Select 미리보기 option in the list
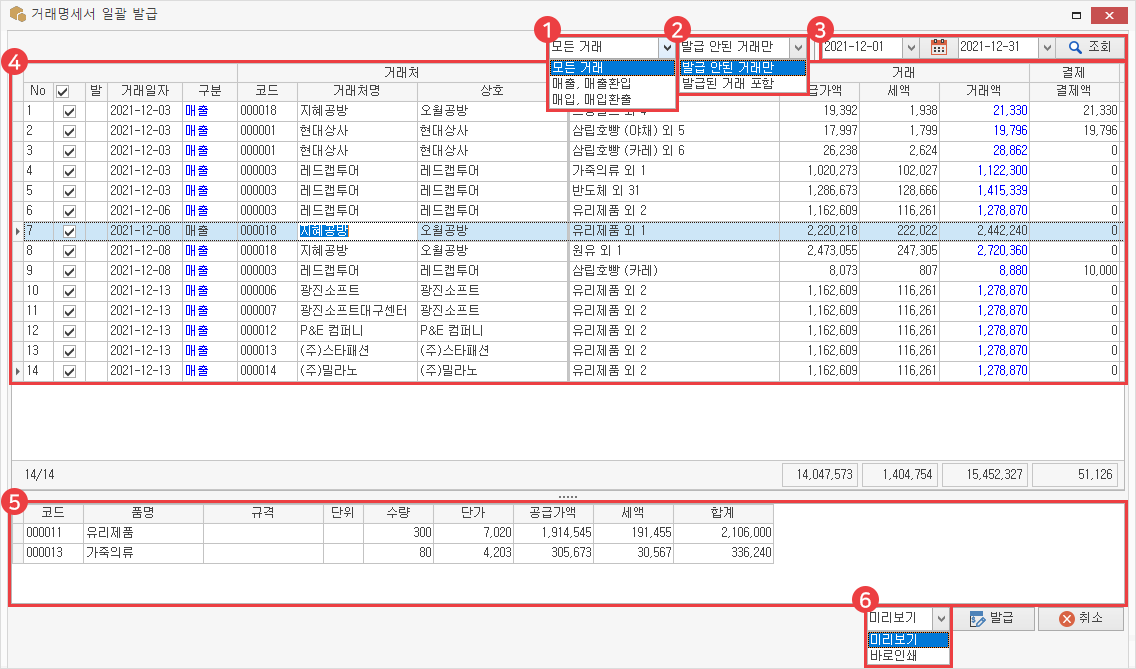The image size is (1136, 669). [x=909, y=639]
